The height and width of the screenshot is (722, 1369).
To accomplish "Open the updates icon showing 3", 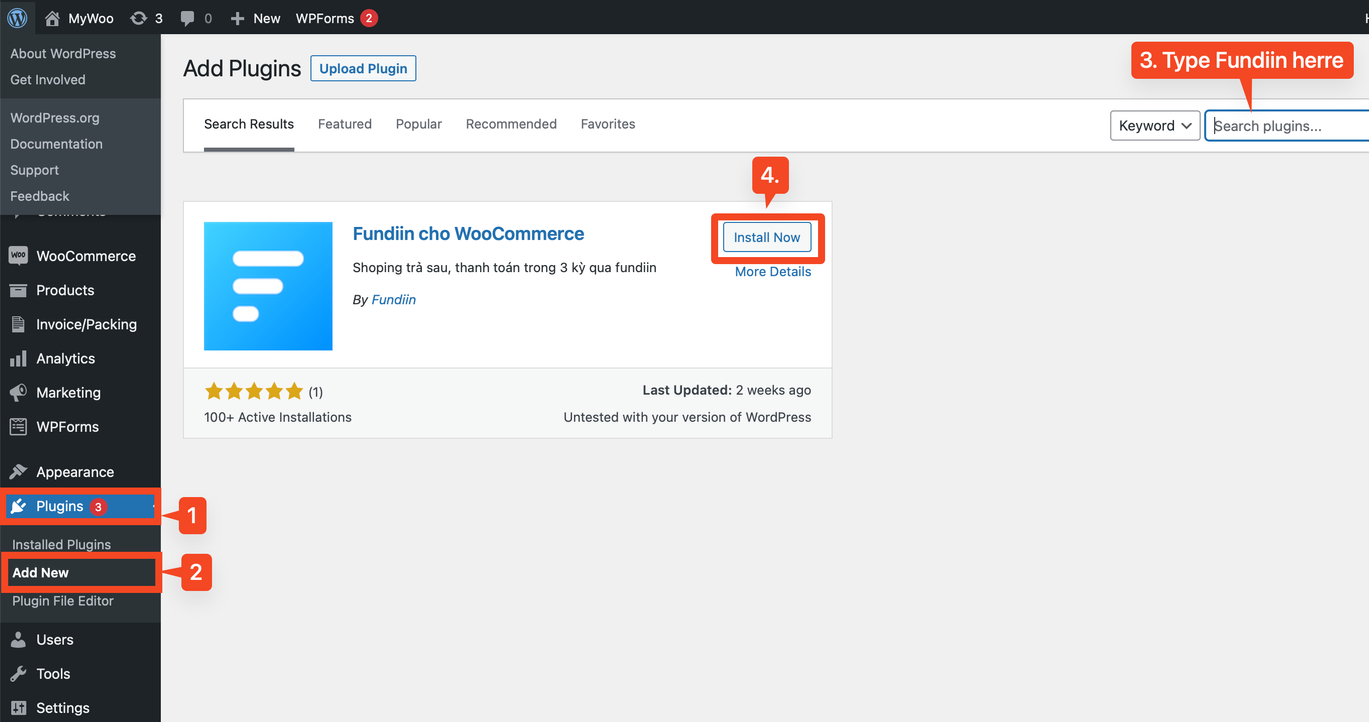I will (139, 18).
